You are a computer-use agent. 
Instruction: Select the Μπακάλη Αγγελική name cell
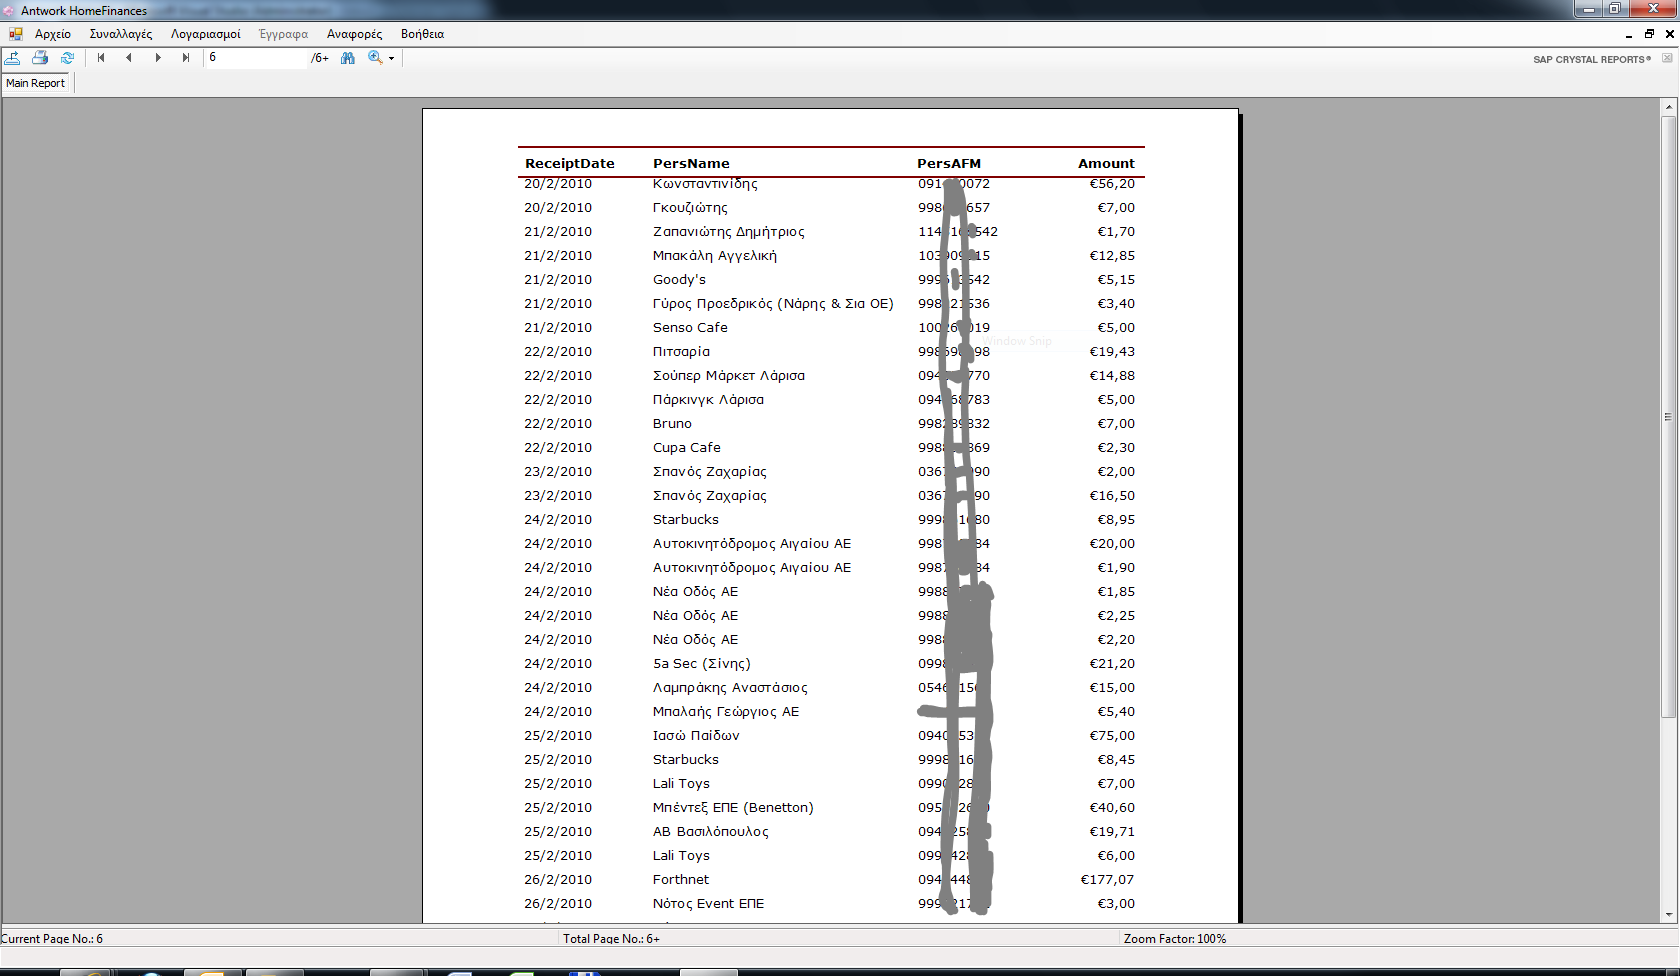715,256
